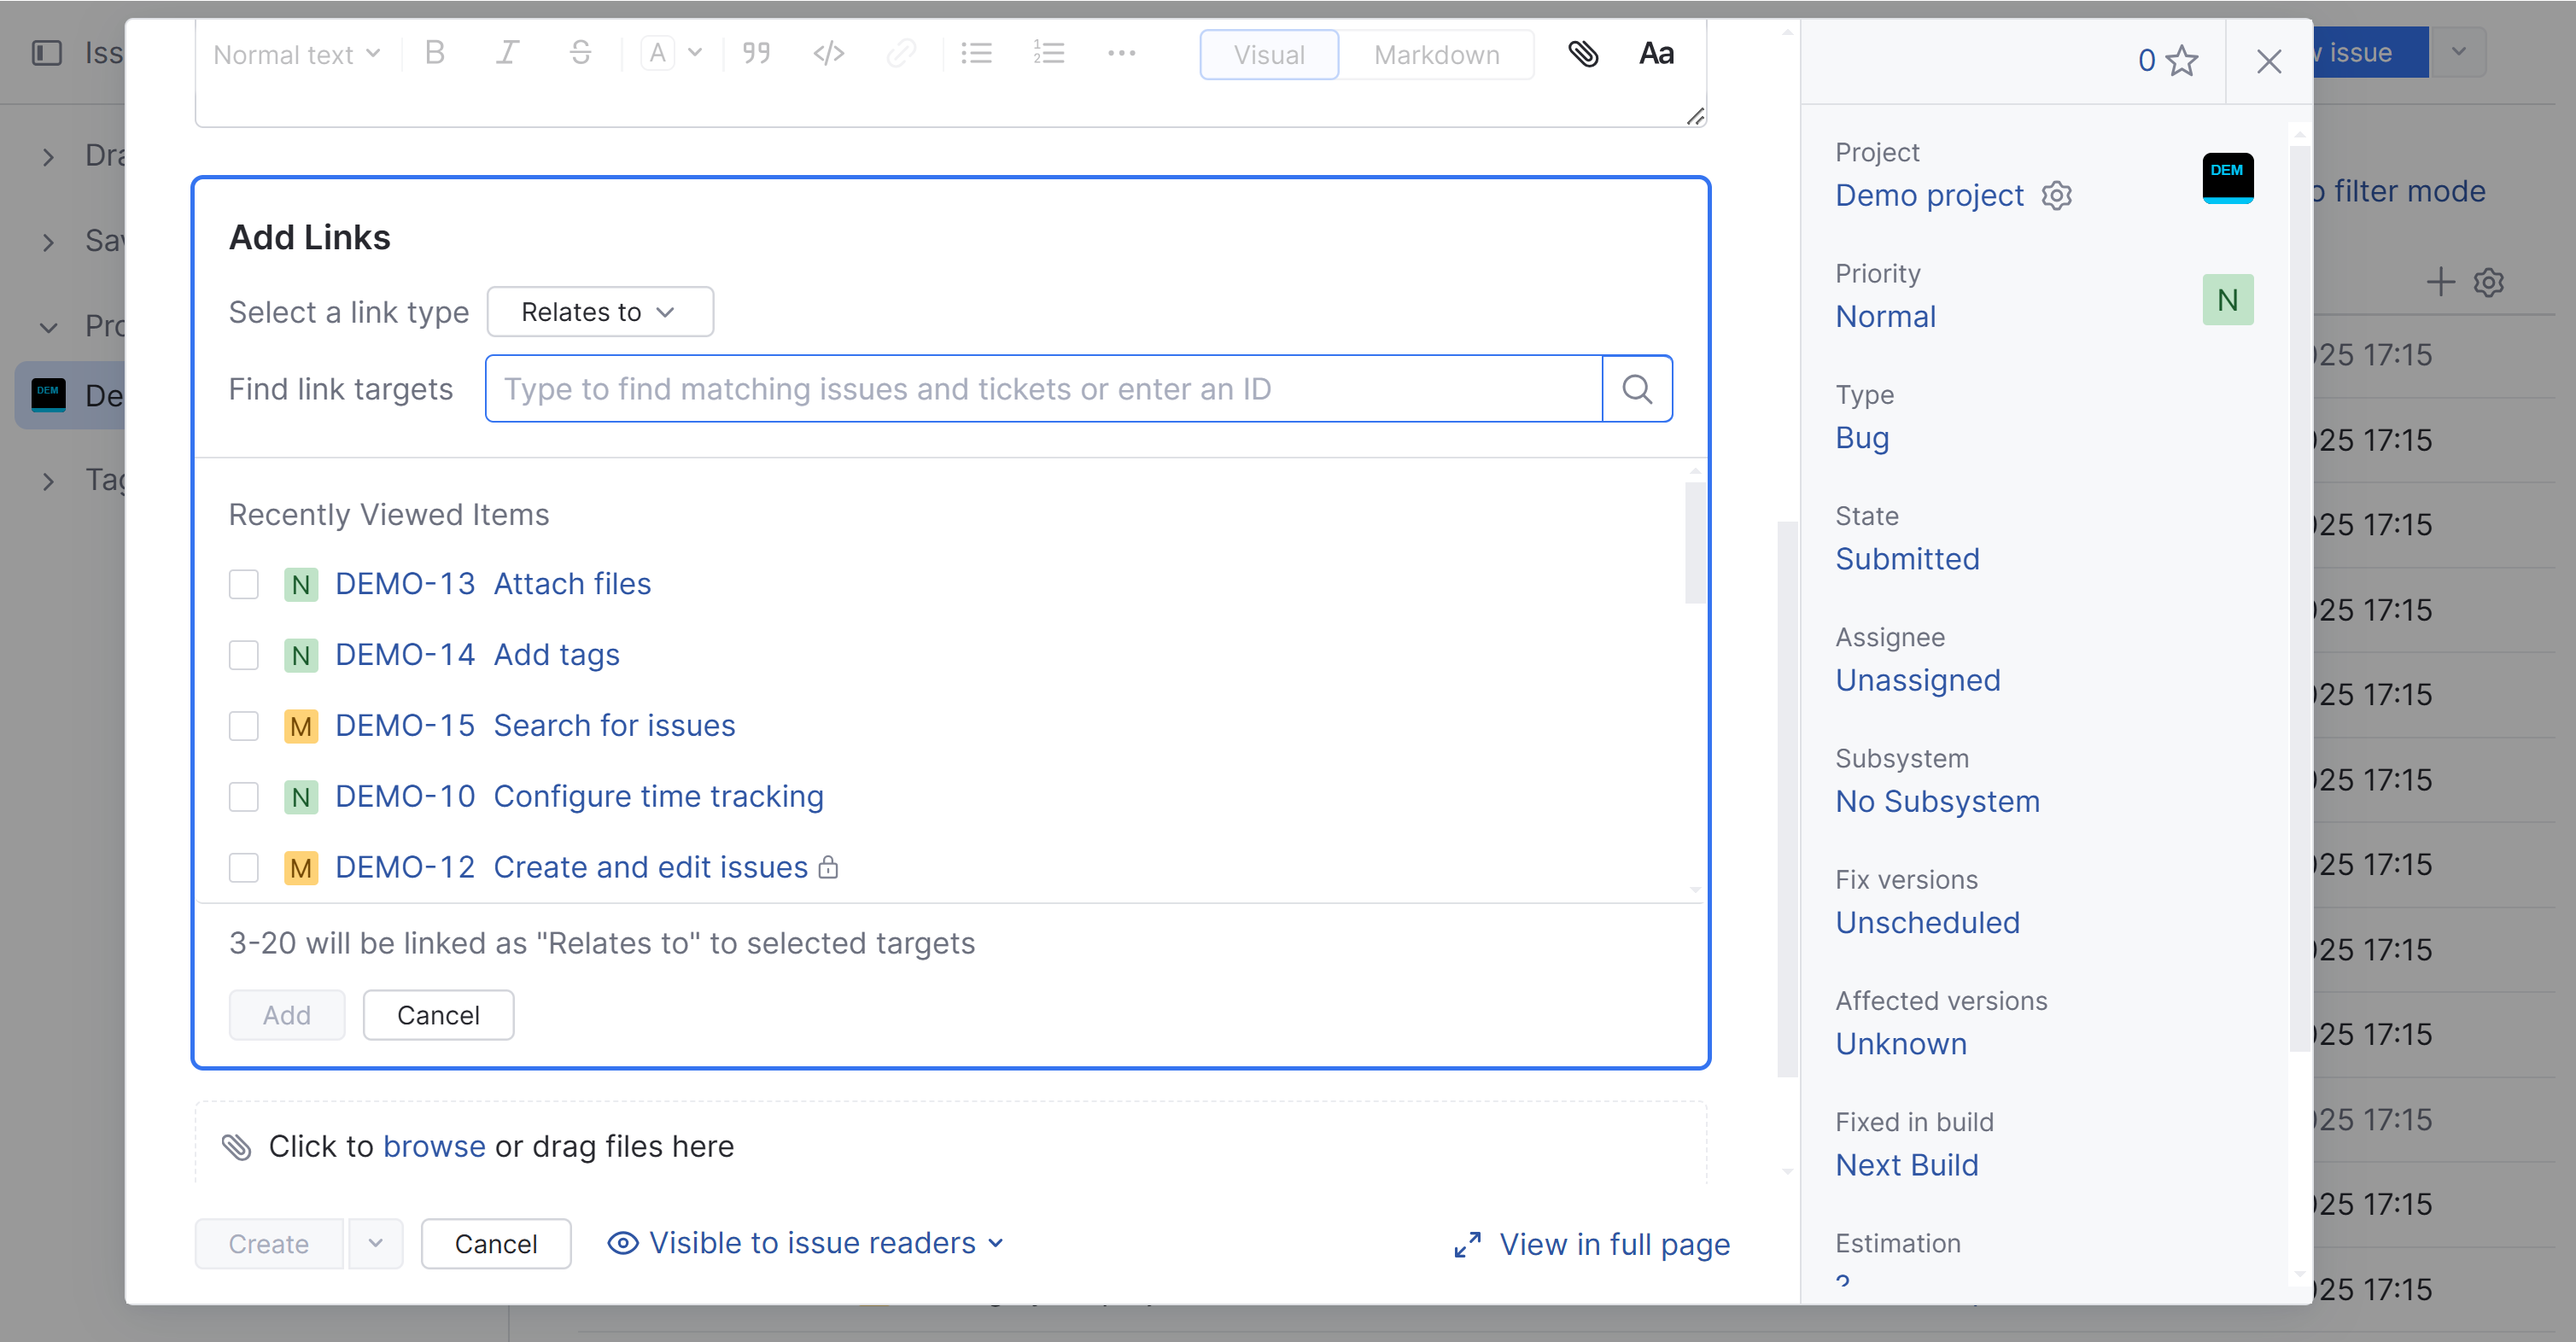
Task: Open Demo project settings gear
Action: (x=2057, y=195)
